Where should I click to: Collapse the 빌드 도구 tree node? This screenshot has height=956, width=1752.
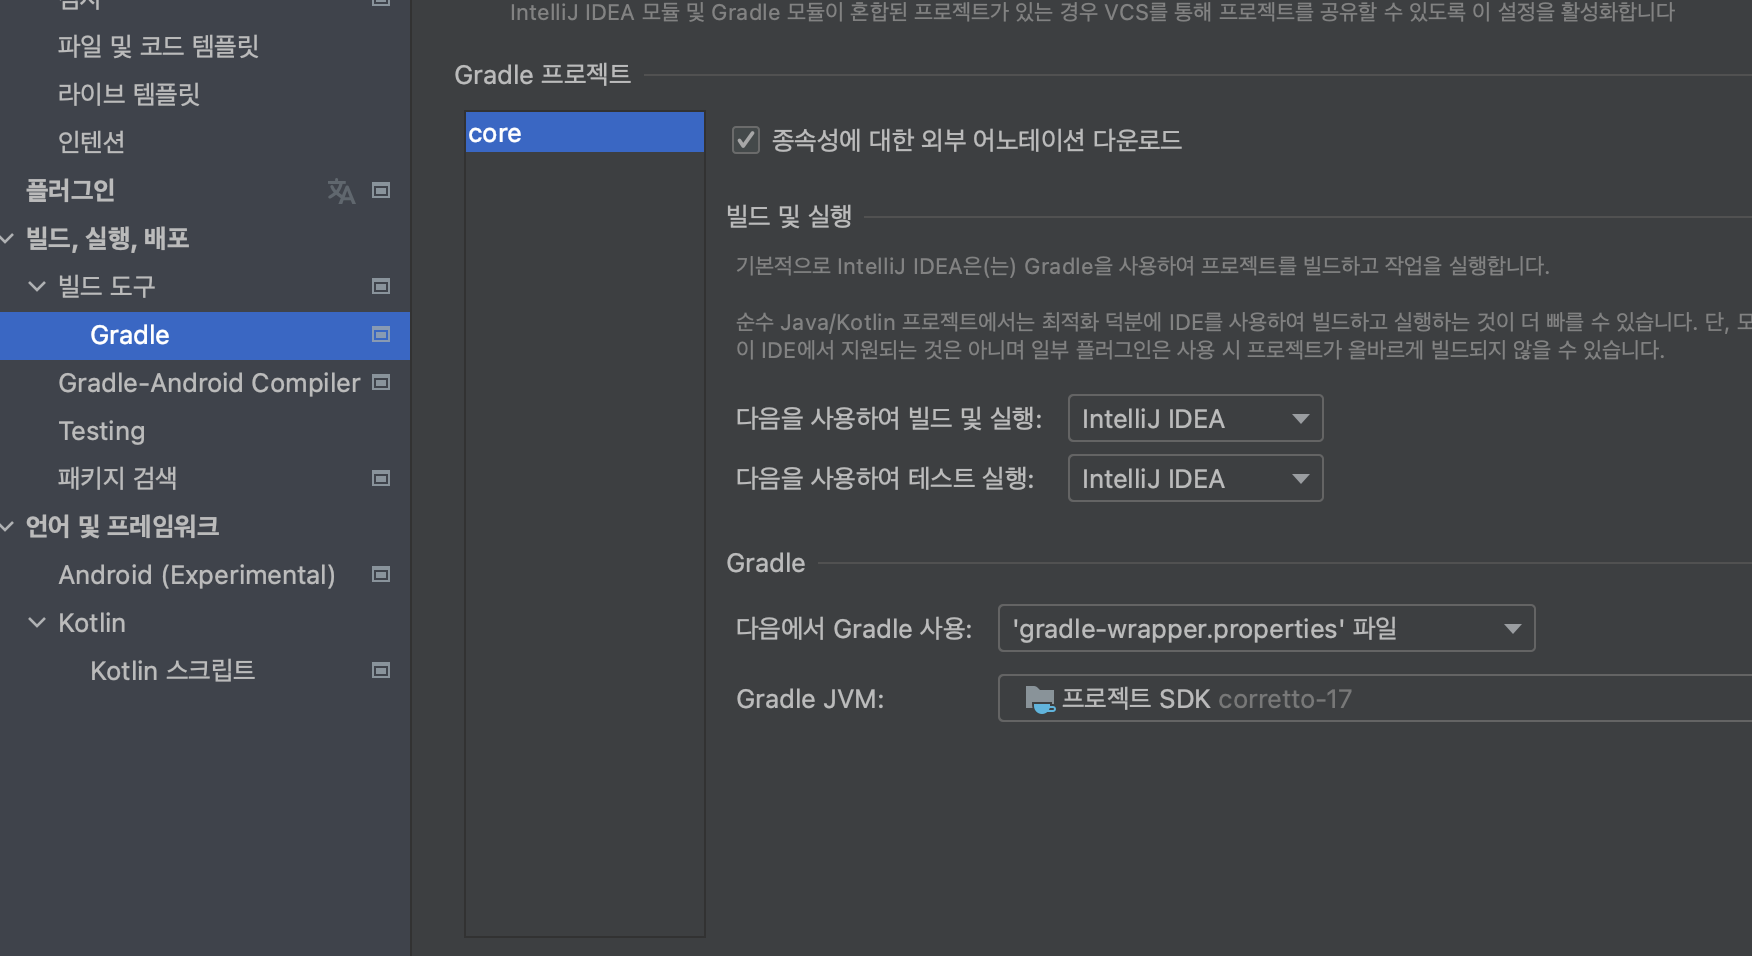pos(37,286)
